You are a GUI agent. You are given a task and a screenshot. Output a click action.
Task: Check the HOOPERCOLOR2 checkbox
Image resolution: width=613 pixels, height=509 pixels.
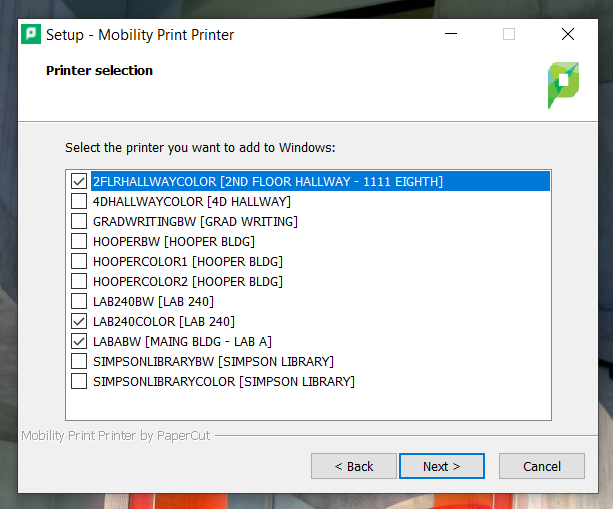(x=79, y=281)
